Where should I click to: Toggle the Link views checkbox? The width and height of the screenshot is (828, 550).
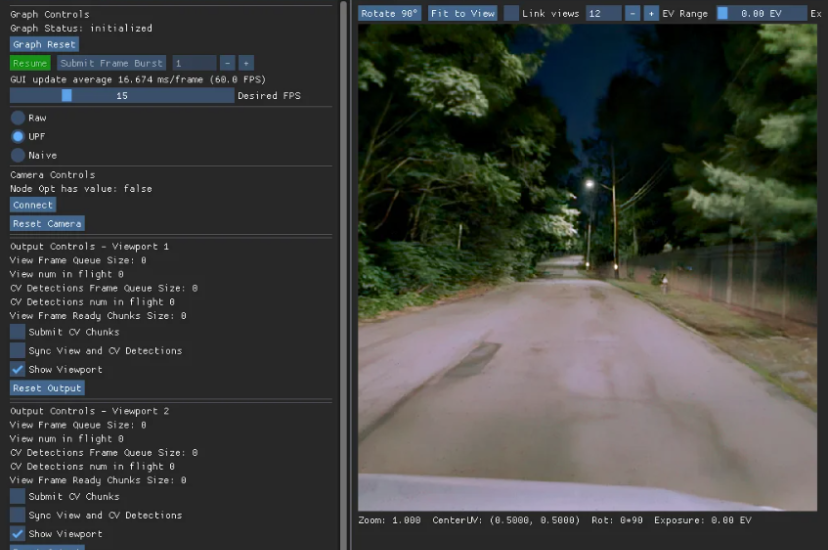511,13
